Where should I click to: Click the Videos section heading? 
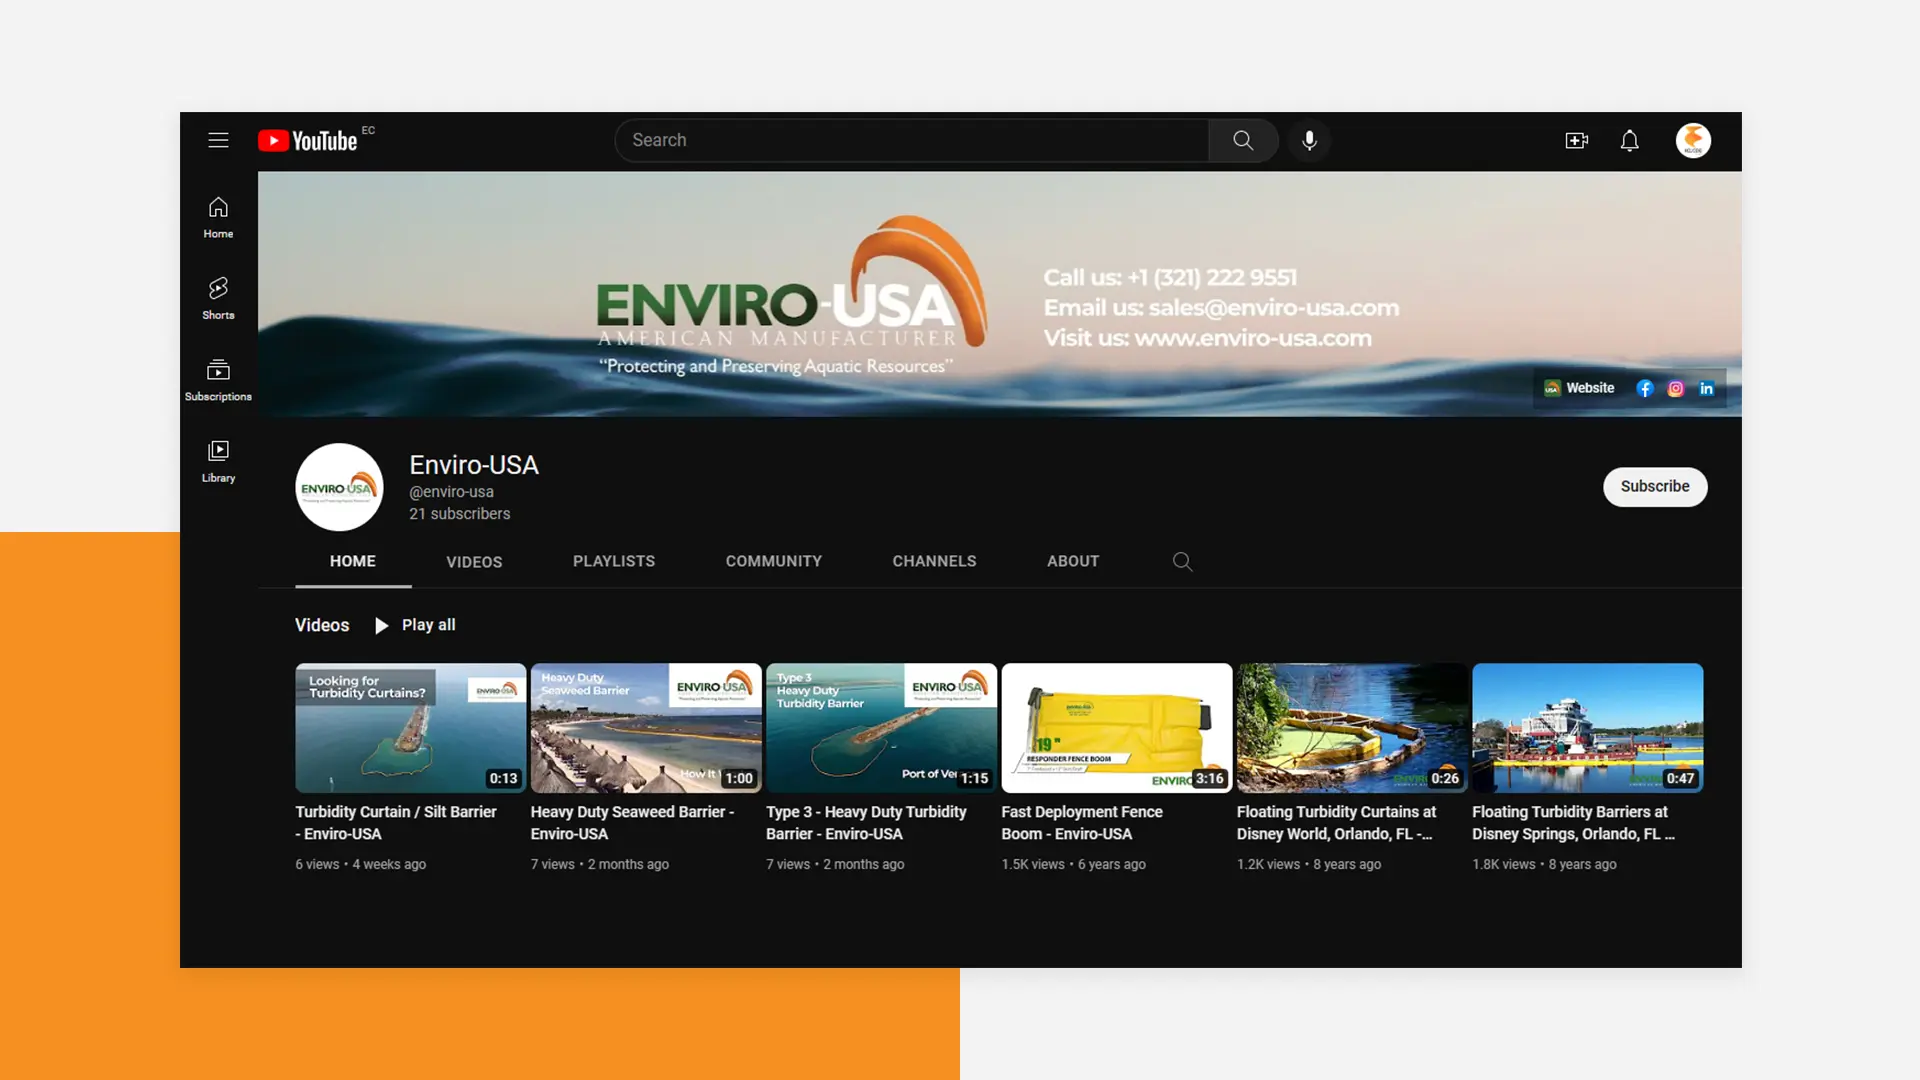pos(322,625)
